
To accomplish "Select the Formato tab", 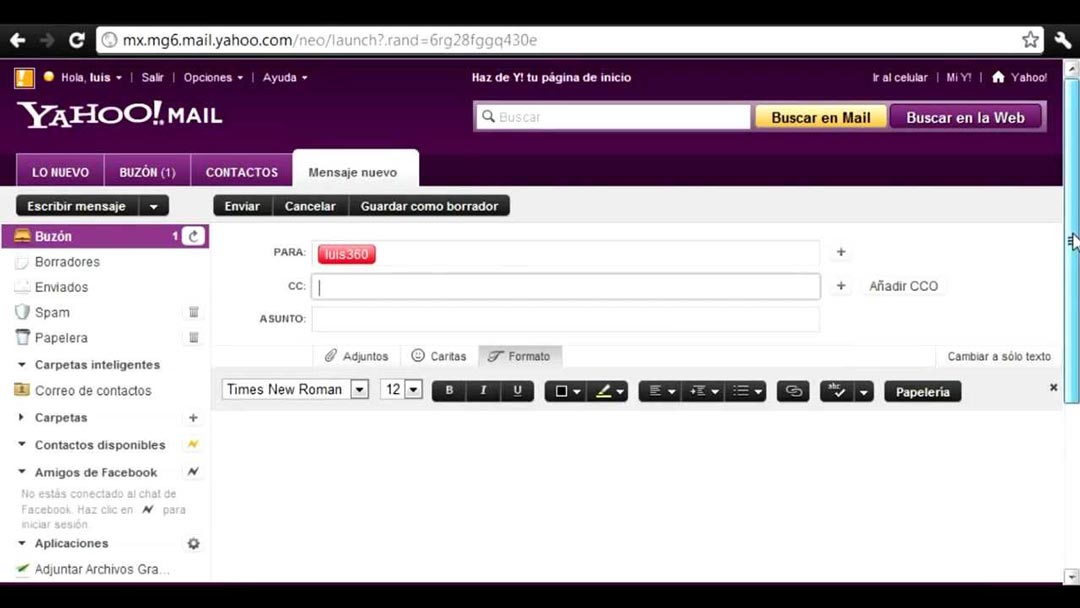I will tap(519, 356).
